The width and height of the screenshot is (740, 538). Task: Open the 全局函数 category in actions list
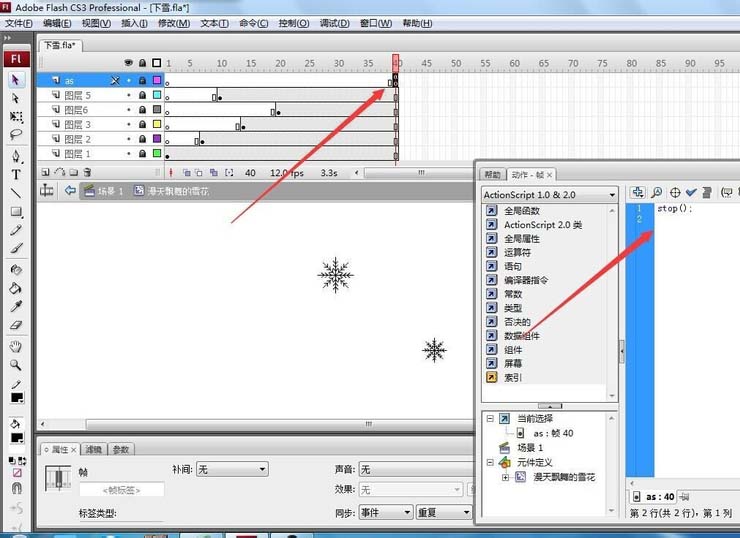(x=521, y=211)
